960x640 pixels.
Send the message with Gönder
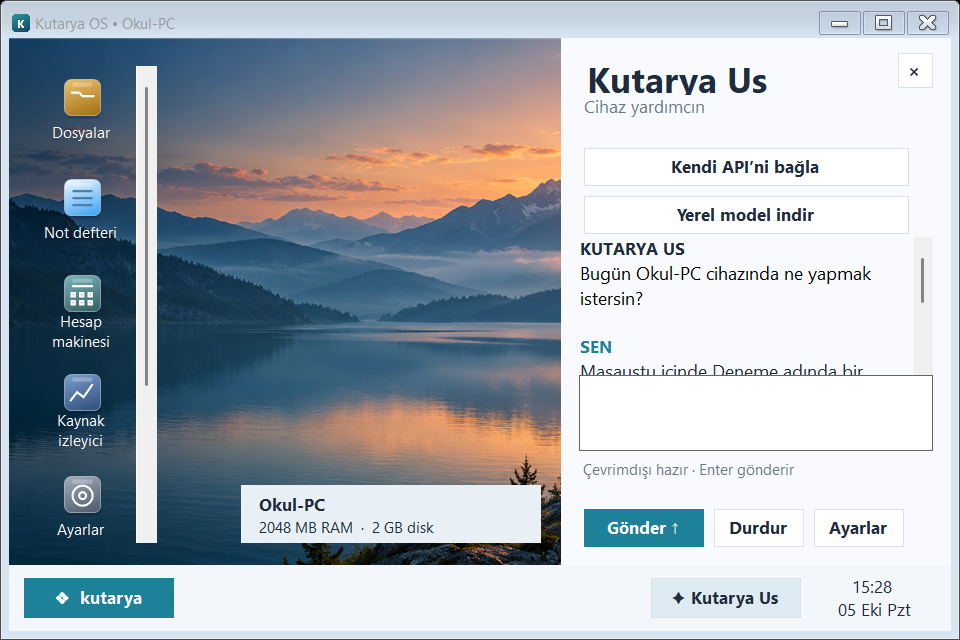[x=643, y=528]
